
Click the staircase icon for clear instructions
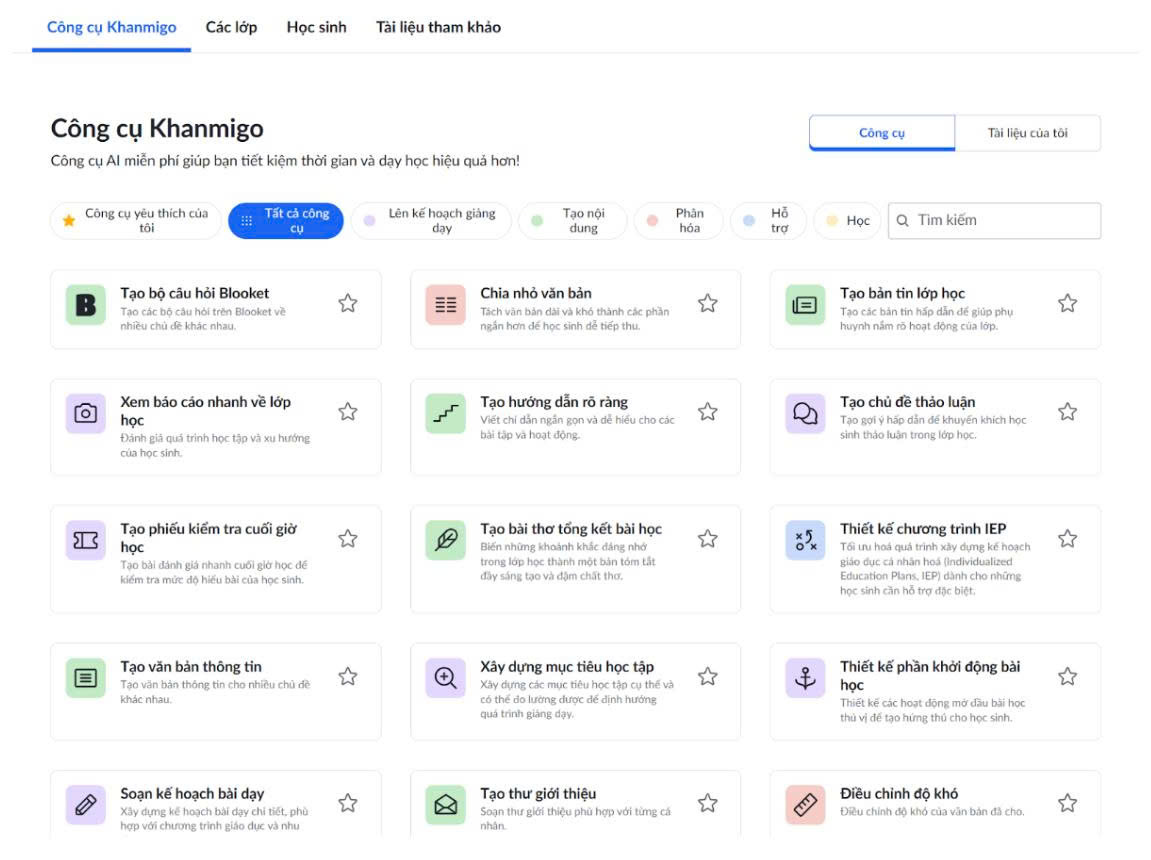tap(445, 414)
